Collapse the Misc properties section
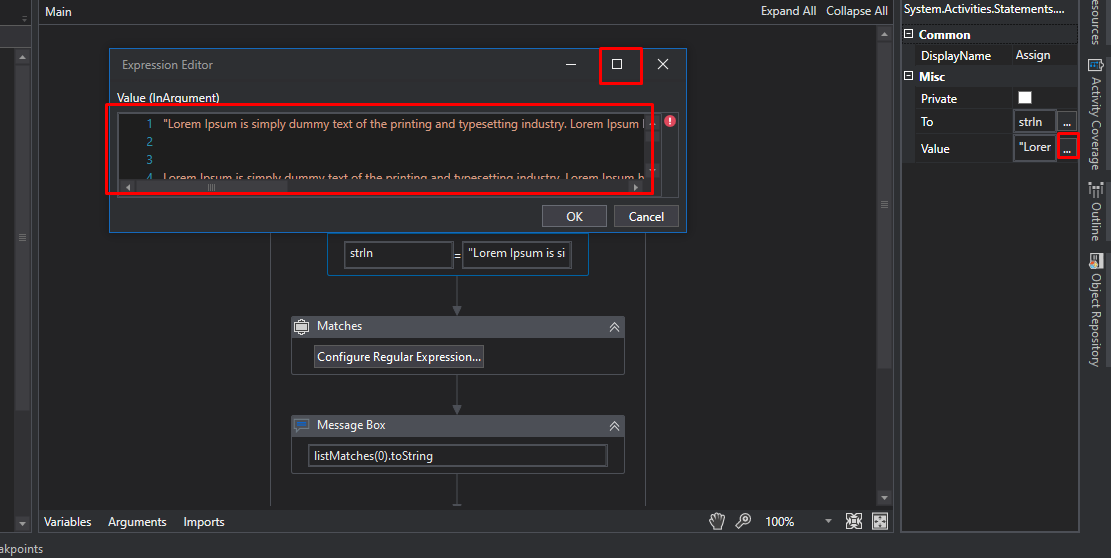This screenshot has width=1111, height=558. coord(908,76)
